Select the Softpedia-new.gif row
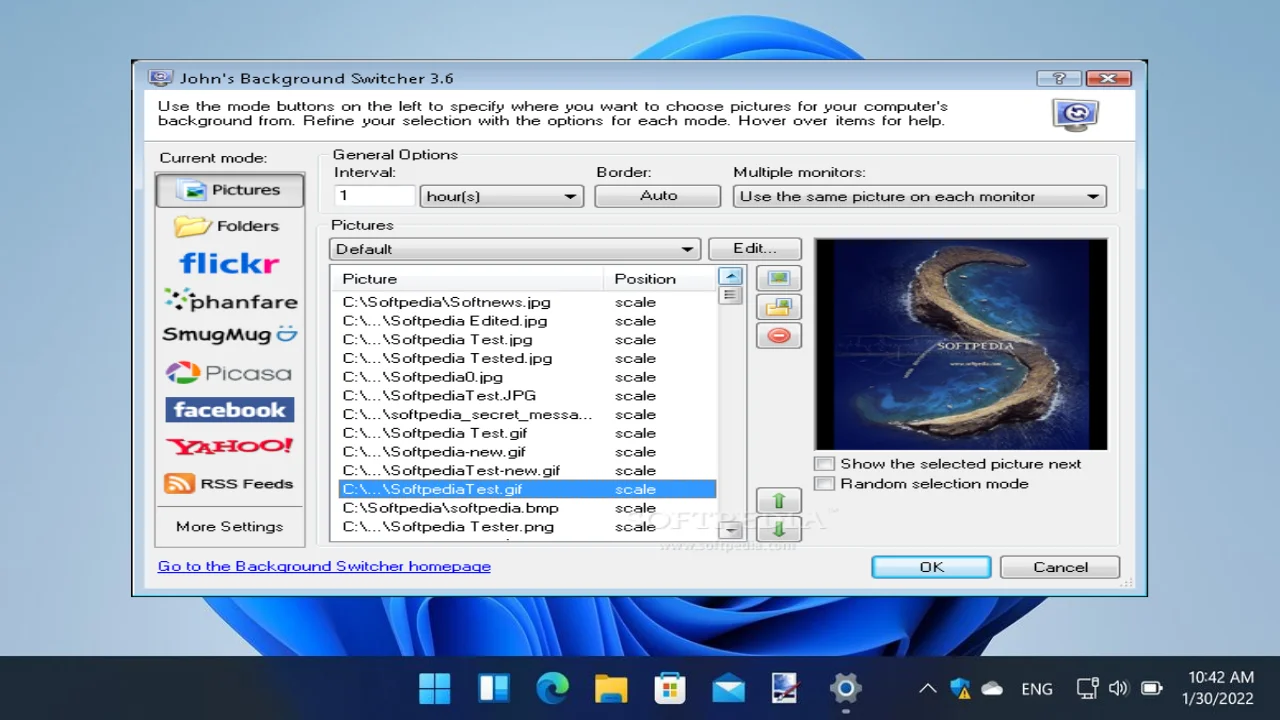The height and width of the screenshot is (720, 1280). 527,452
